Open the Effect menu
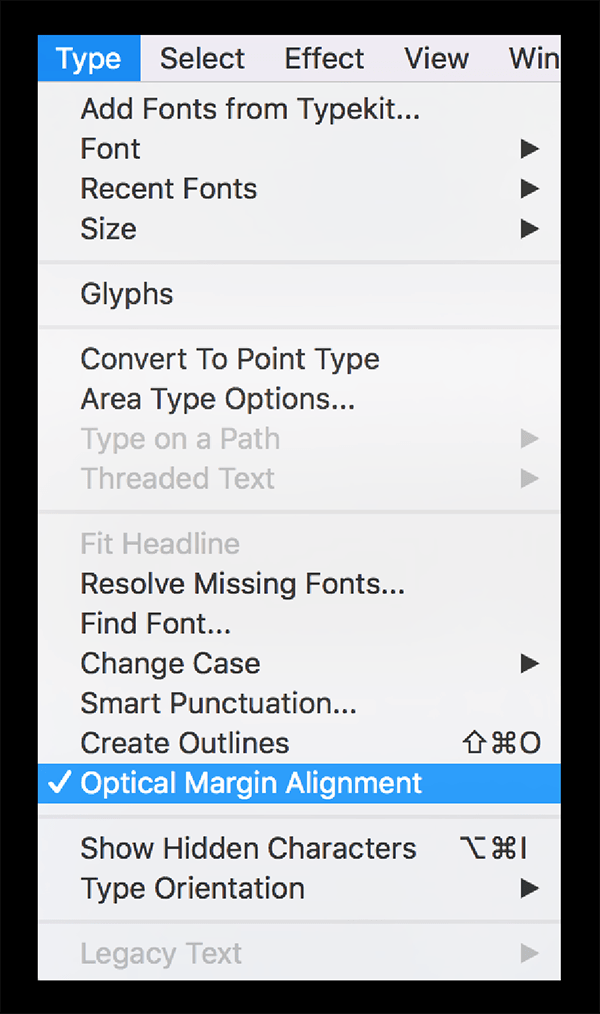 pos(324,58)
